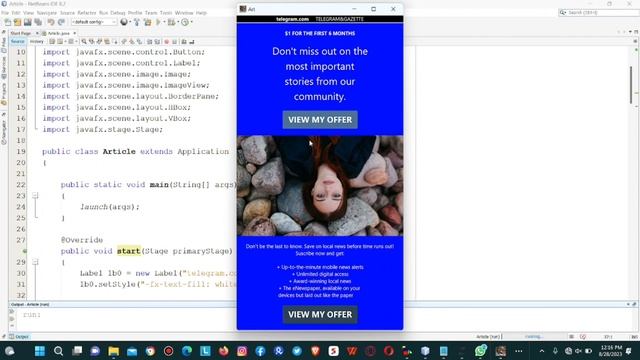Expand Debug Project dropdown arrow
The height and width of the screenshot is (360, 640).
click(x=178, y=22)
